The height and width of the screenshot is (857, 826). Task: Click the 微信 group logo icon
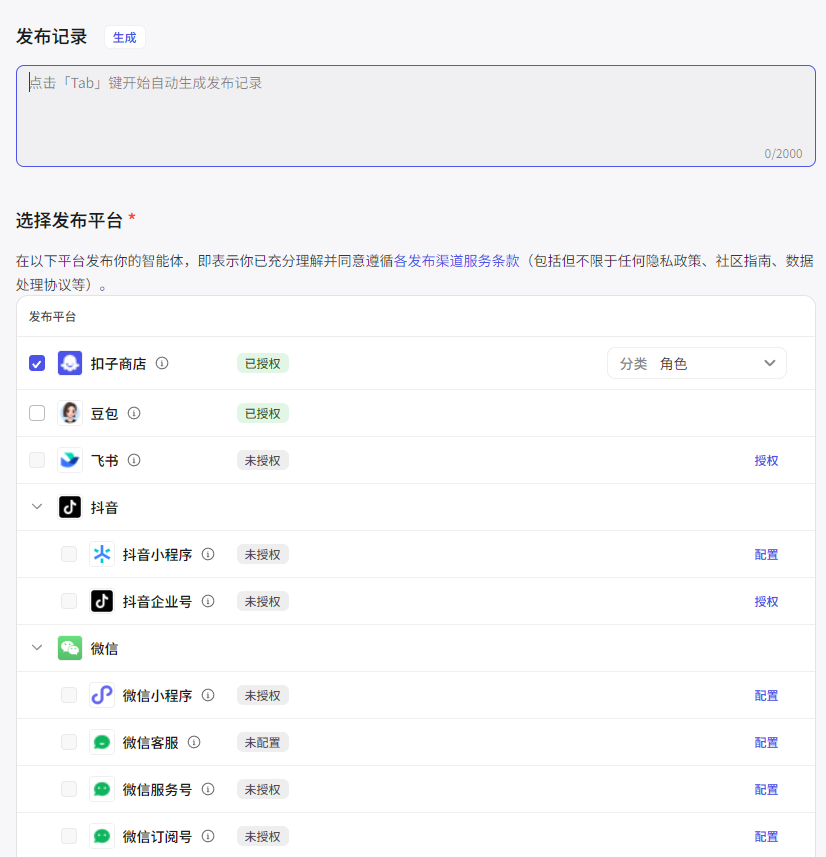click(70, 648)
